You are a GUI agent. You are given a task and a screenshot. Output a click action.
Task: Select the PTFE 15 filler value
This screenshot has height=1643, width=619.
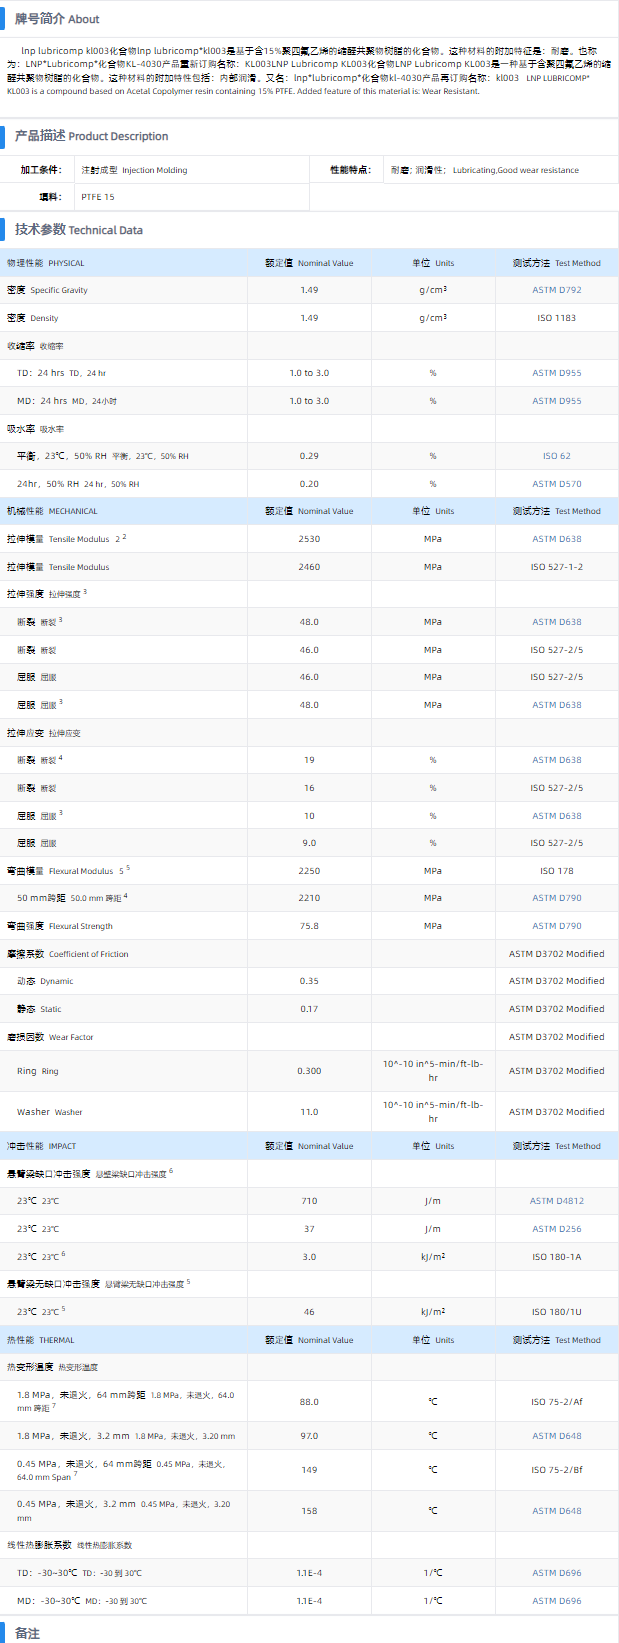click(x=98, y=197)
